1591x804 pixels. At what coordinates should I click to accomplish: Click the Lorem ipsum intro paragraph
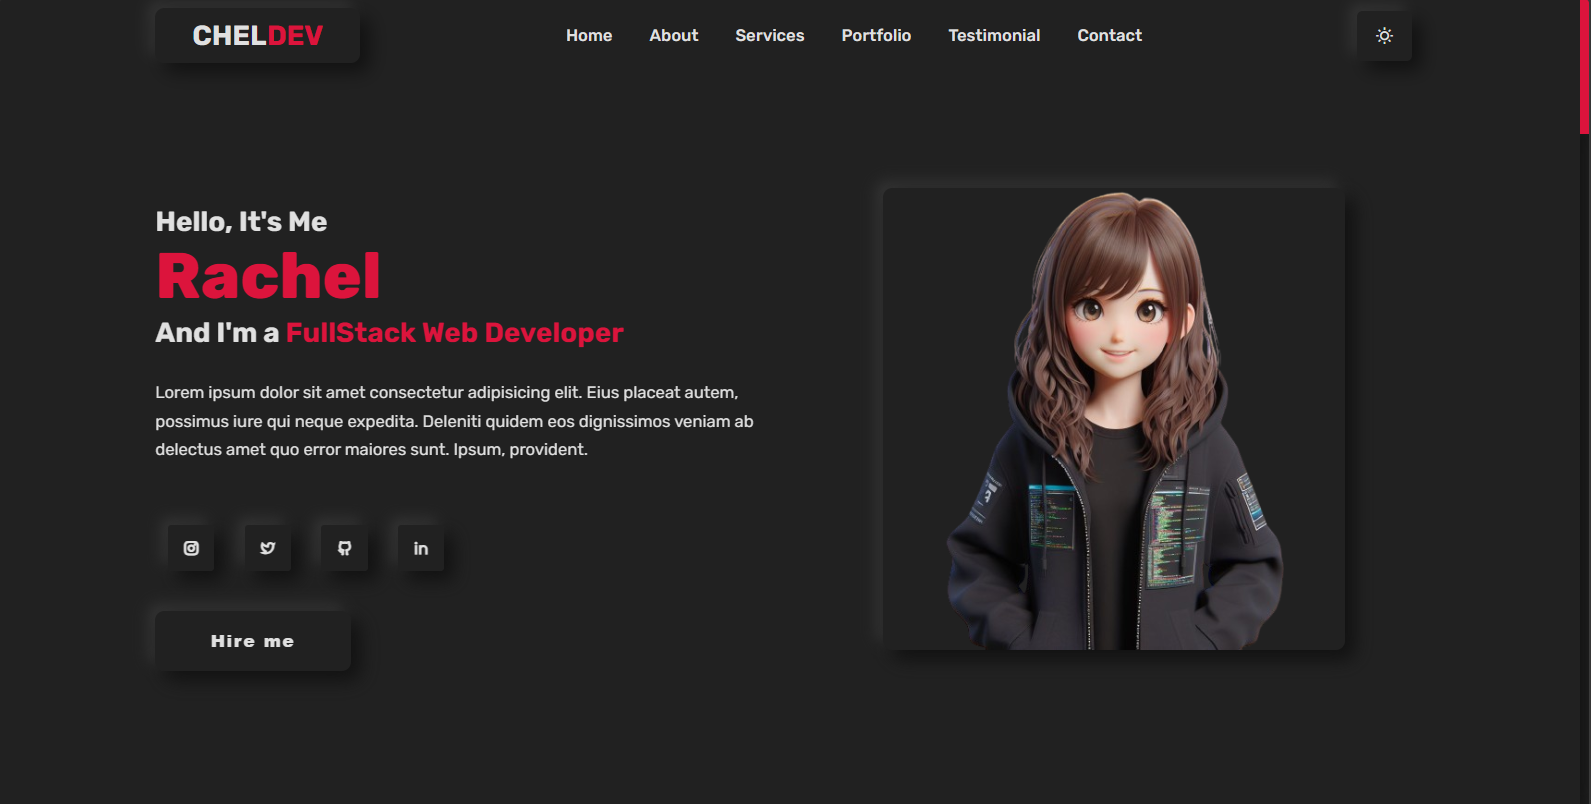click(454, 421)
